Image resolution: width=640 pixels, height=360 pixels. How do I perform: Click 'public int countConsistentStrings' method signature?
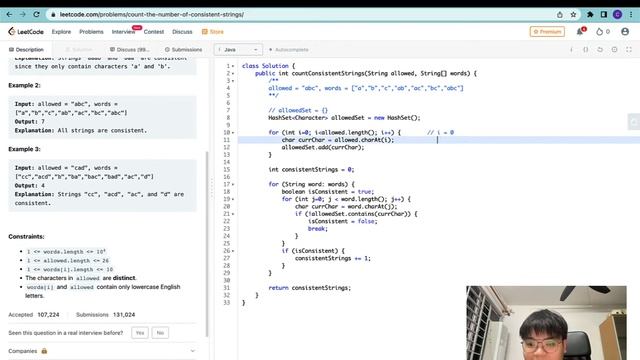pos(366,73)
